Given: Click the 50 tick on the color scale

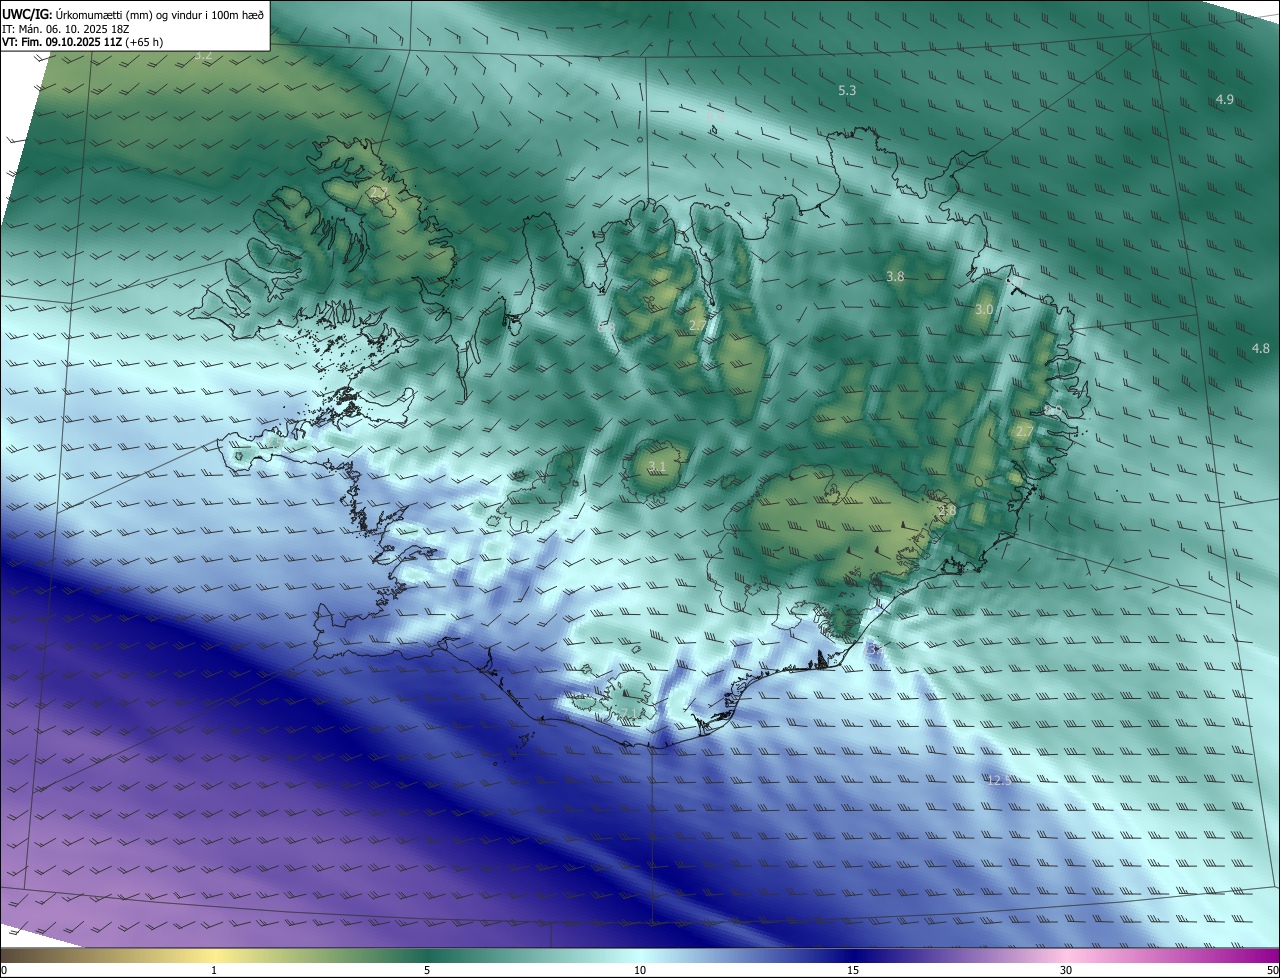Looking at the screenshot, I should [x=1271, y=970].
